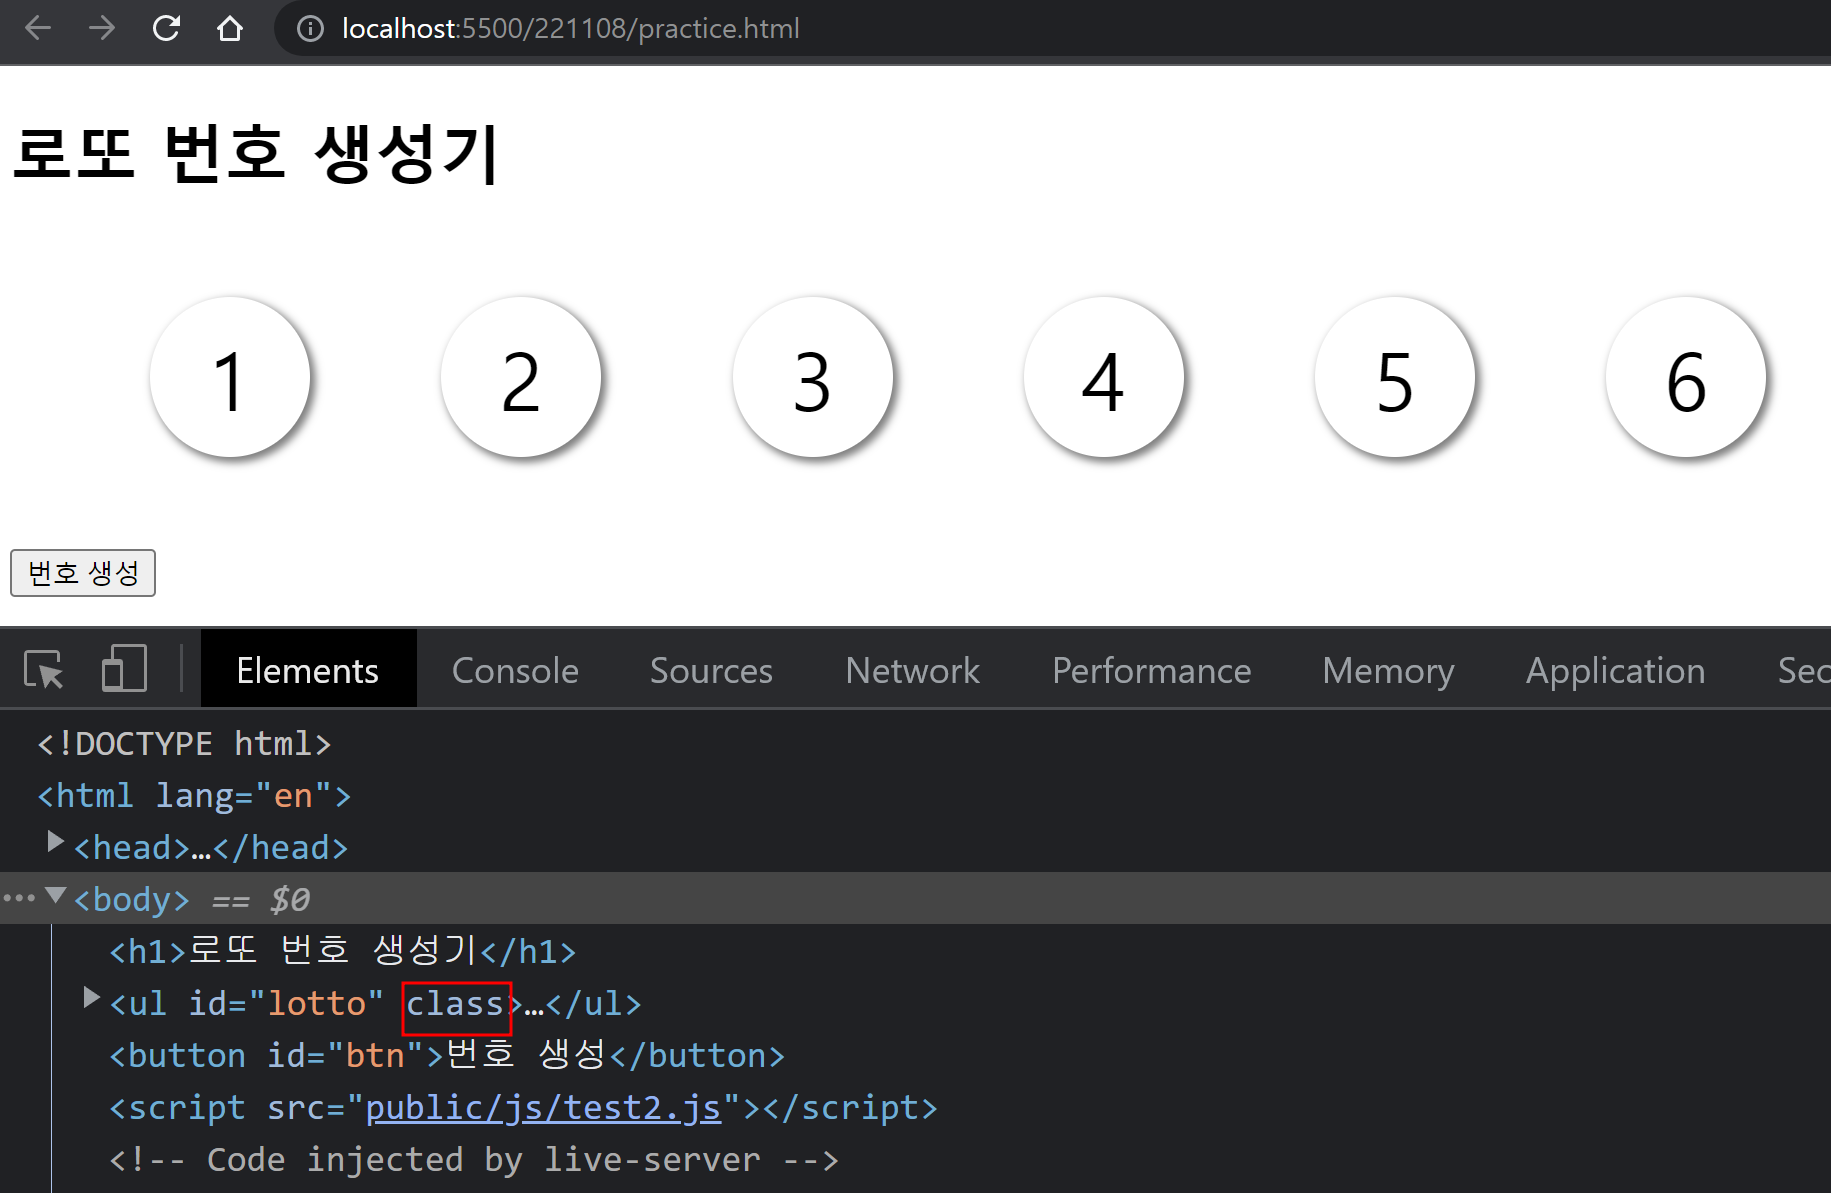This screenshot has height=1193, width=1831.
Task: Click lotto ball number 6
Action: [x=1685, y=377]
